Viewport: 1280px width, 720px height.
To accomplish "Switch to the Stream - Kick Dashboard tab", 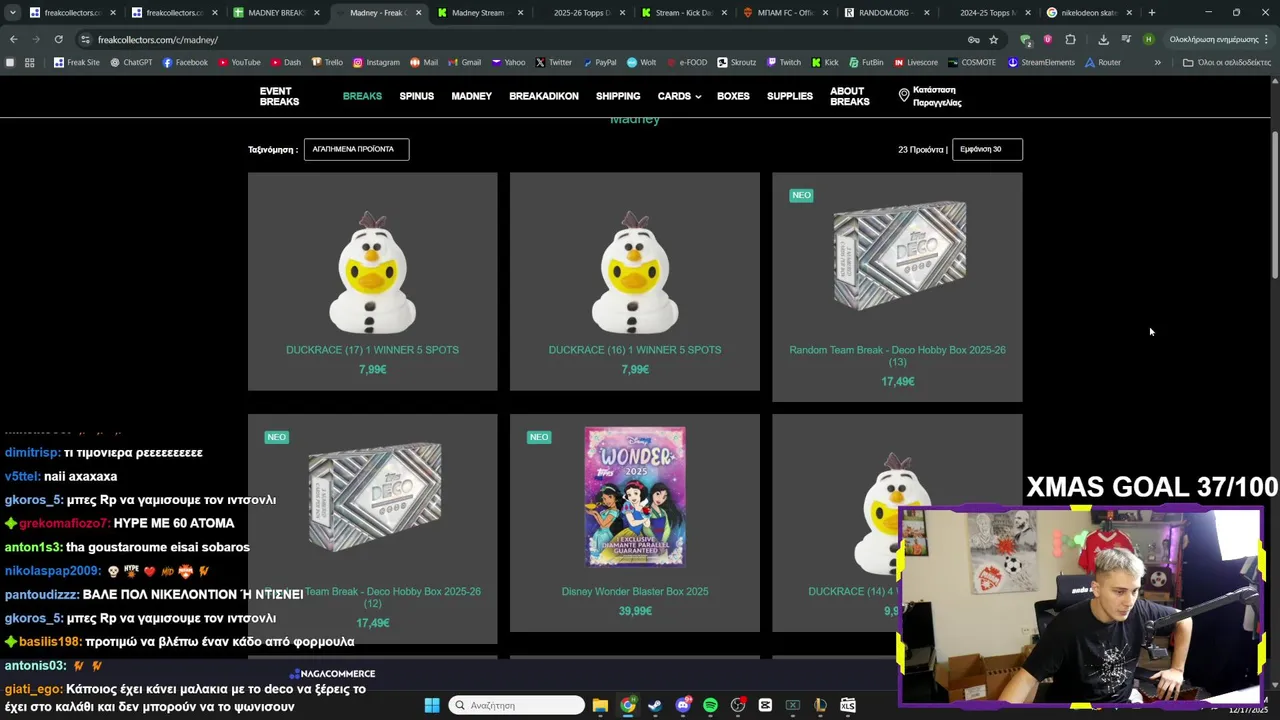I will coord(685,13).
